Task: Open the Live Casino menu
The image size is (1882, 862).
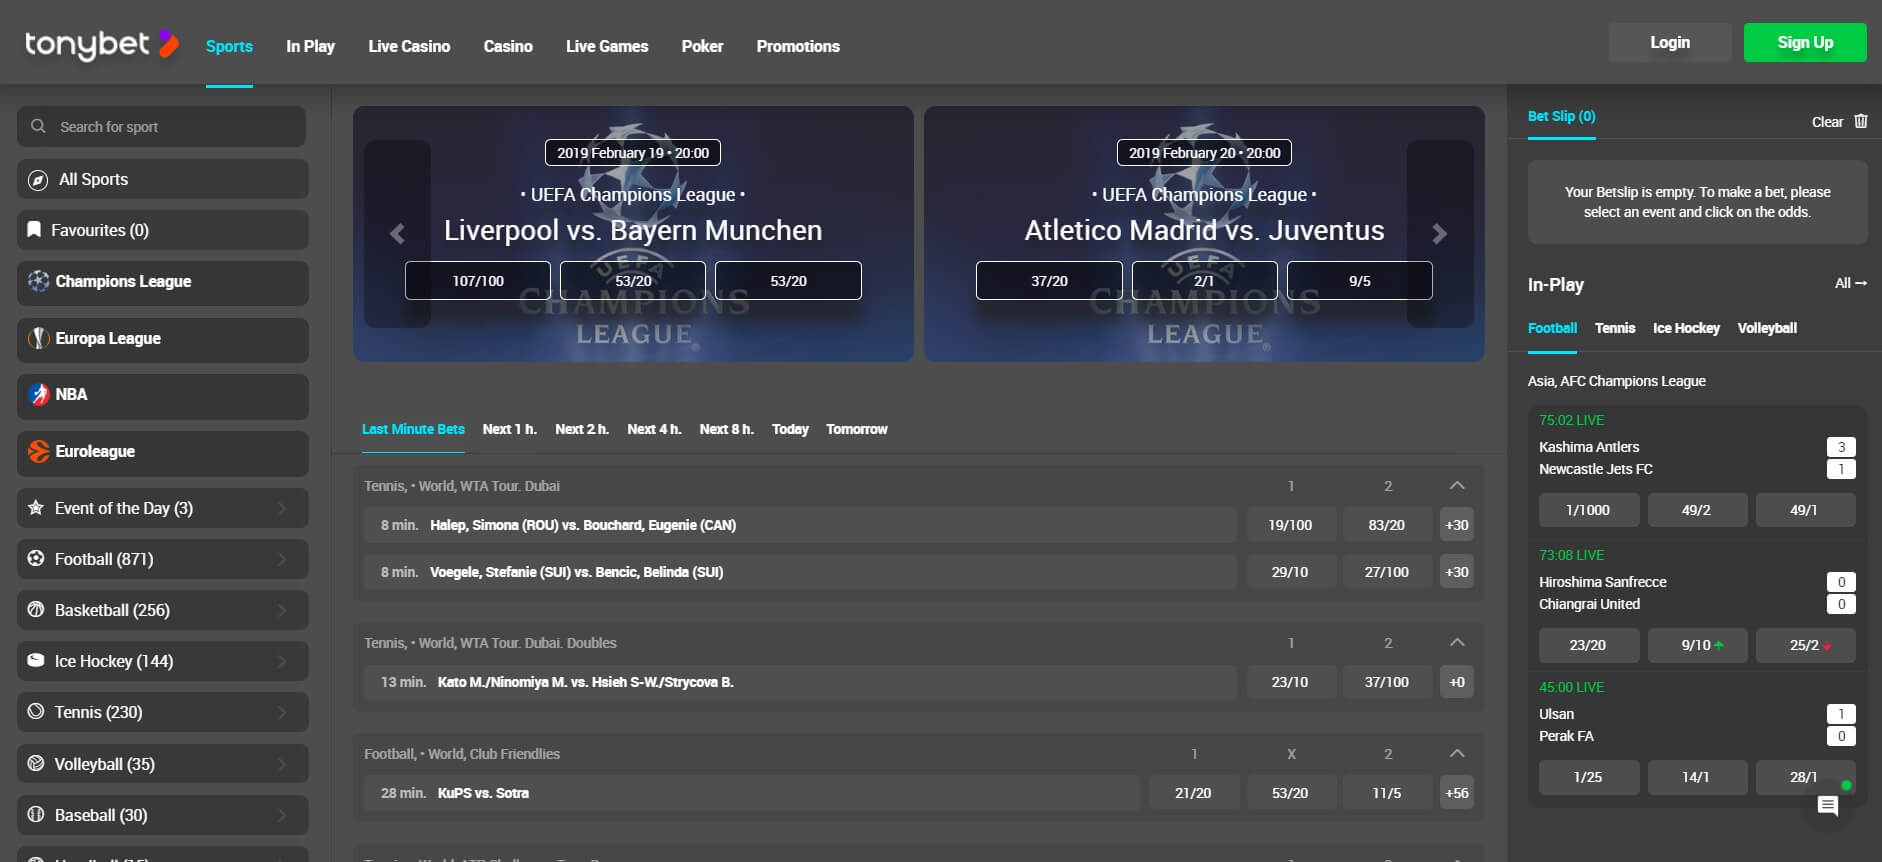Action: click(409, 46)
